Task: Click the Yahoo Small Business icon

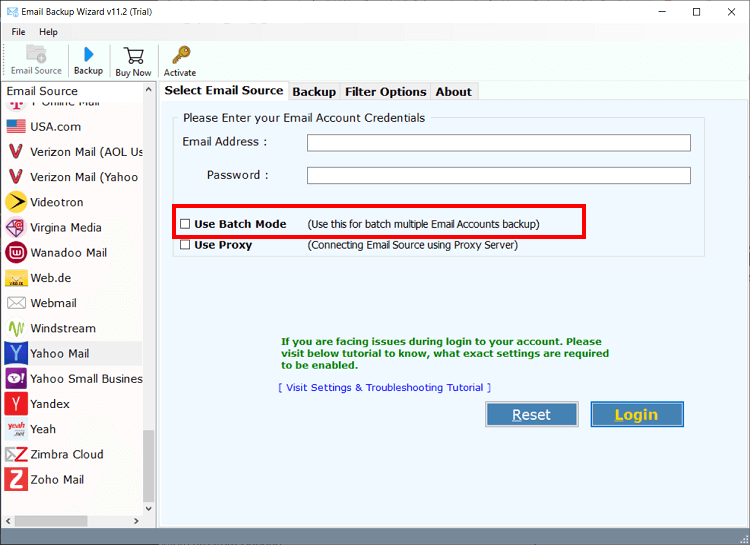Action: 16,378
